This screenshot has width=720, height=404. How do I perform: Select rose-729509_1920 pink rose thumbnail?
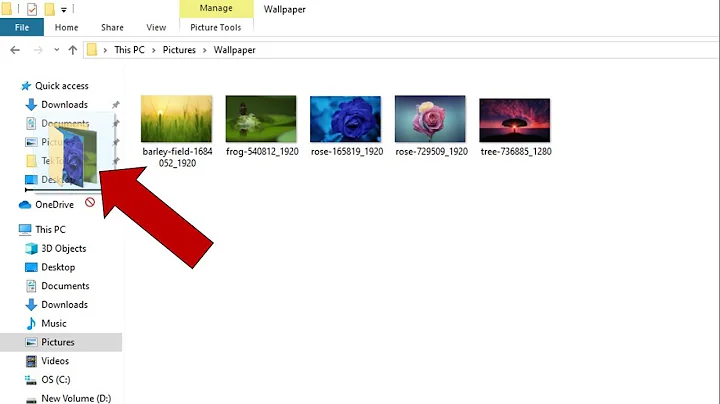(430, 119)
